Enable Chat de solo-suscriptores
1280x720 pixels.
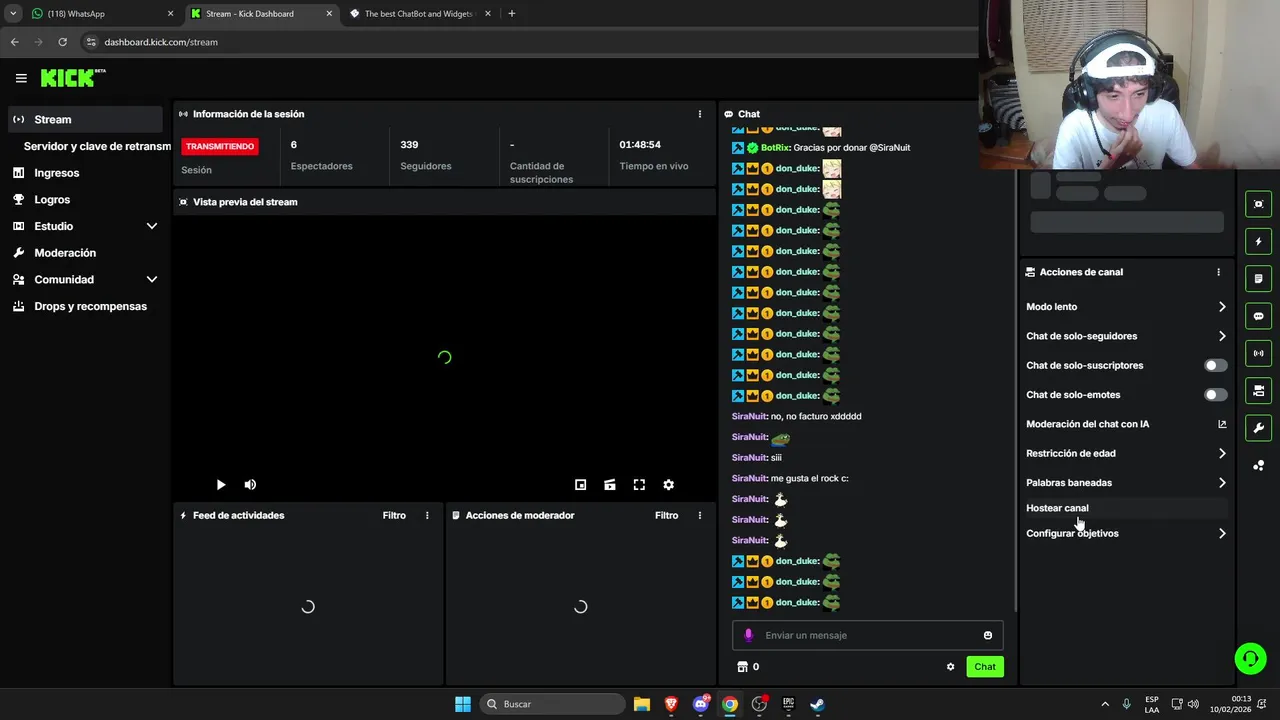1216,366
